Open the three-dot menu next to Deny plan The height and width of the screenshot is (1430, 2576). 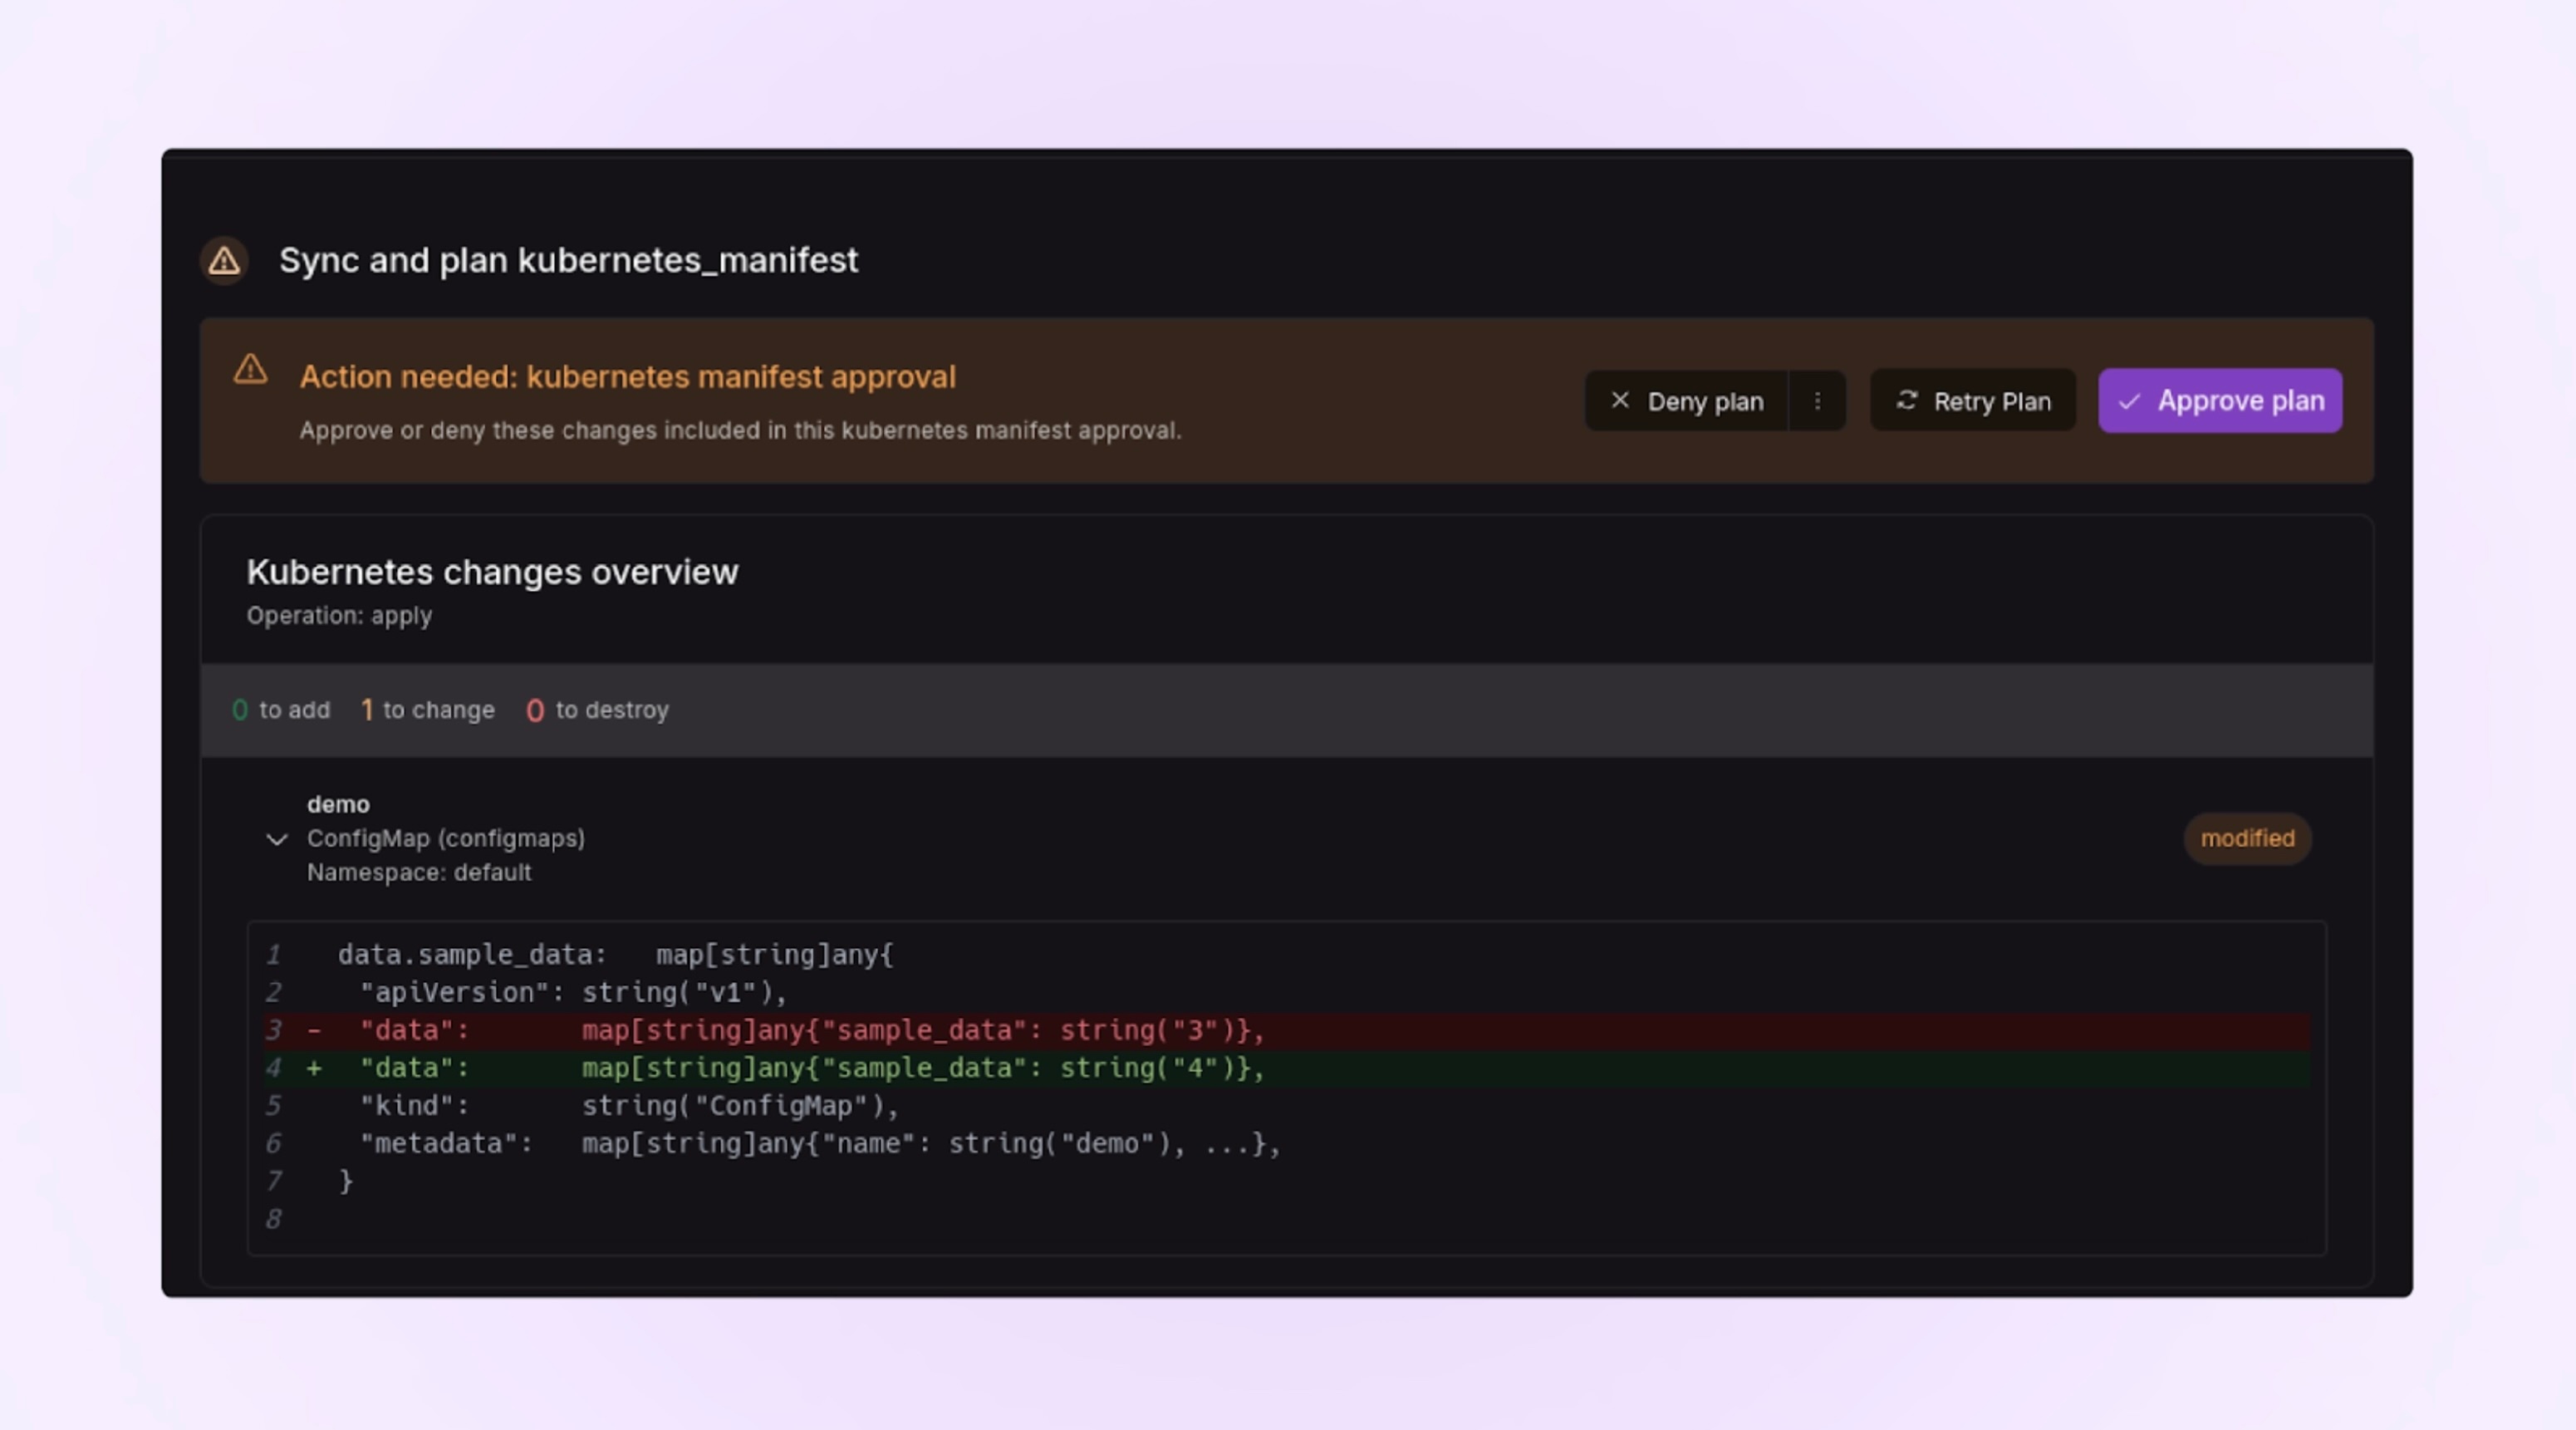[1817, 401]
